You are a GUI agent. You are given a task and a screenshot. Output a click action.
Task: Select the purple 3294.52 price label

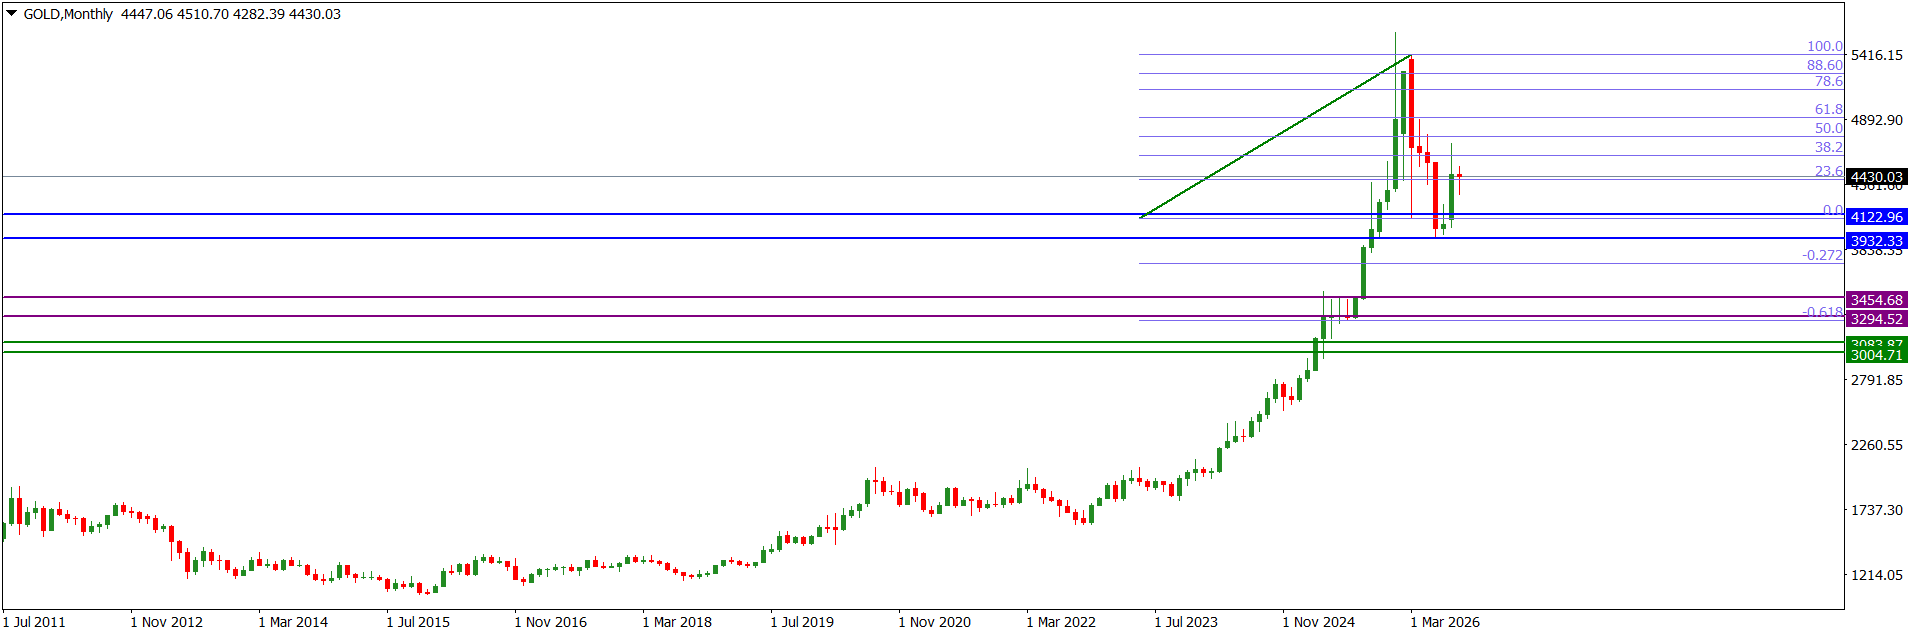[1876, 319]
